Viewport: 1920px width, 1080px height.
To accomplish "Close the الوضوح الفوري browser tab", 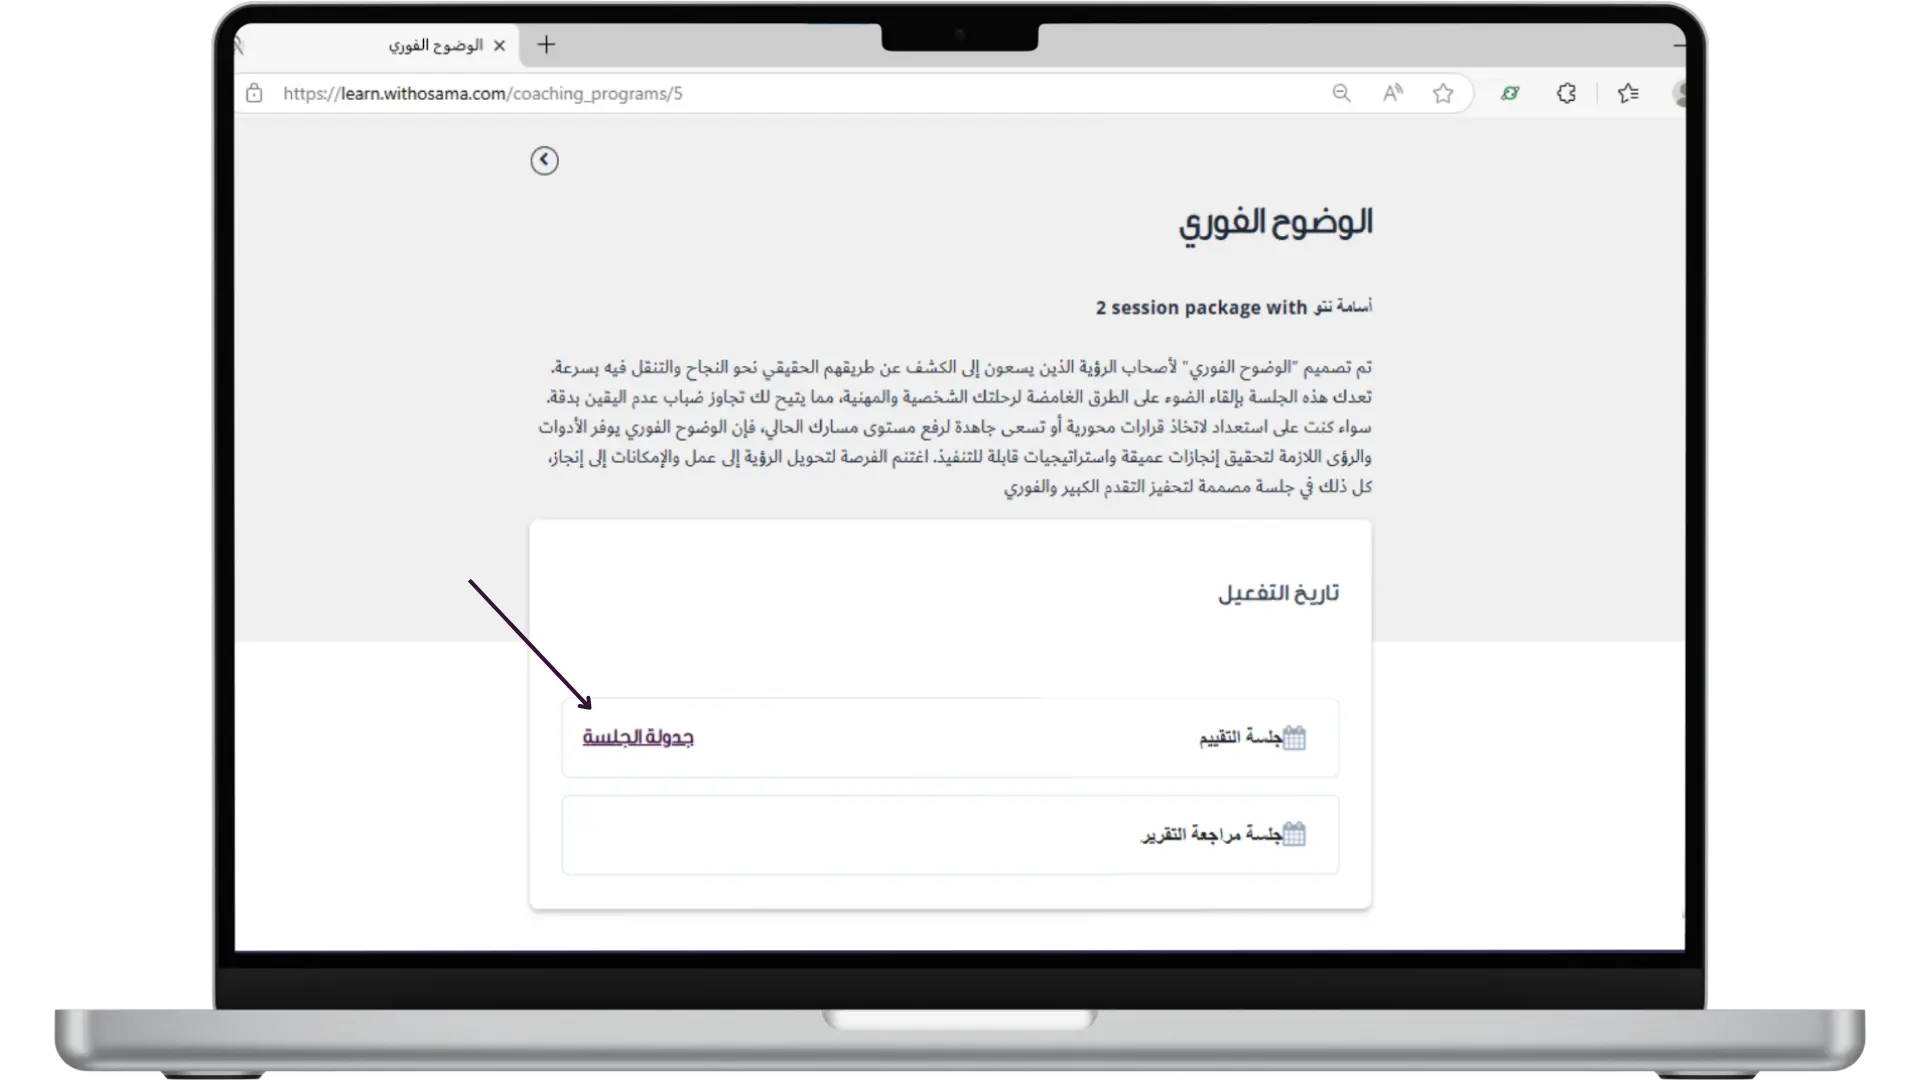I will (499, 45).
